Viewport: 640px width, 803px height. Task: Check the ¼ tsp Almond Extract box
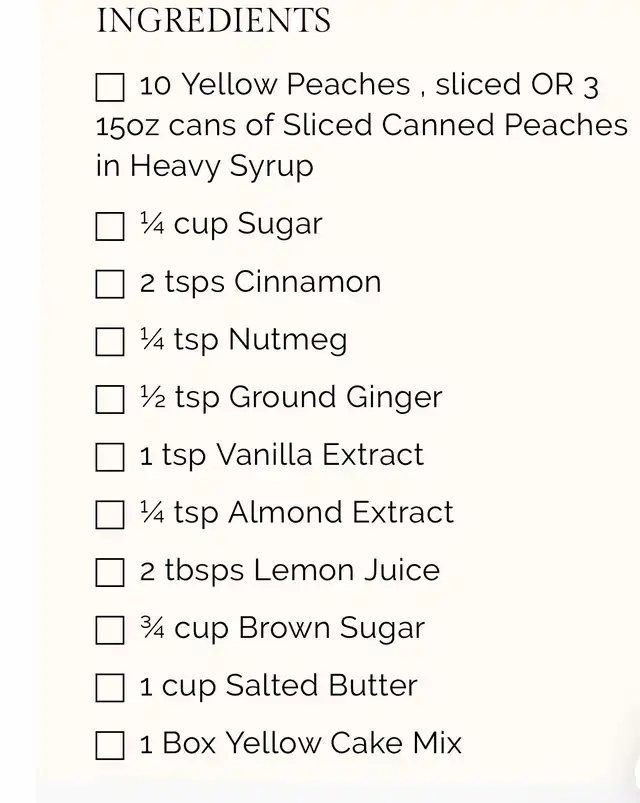[110, 515]
